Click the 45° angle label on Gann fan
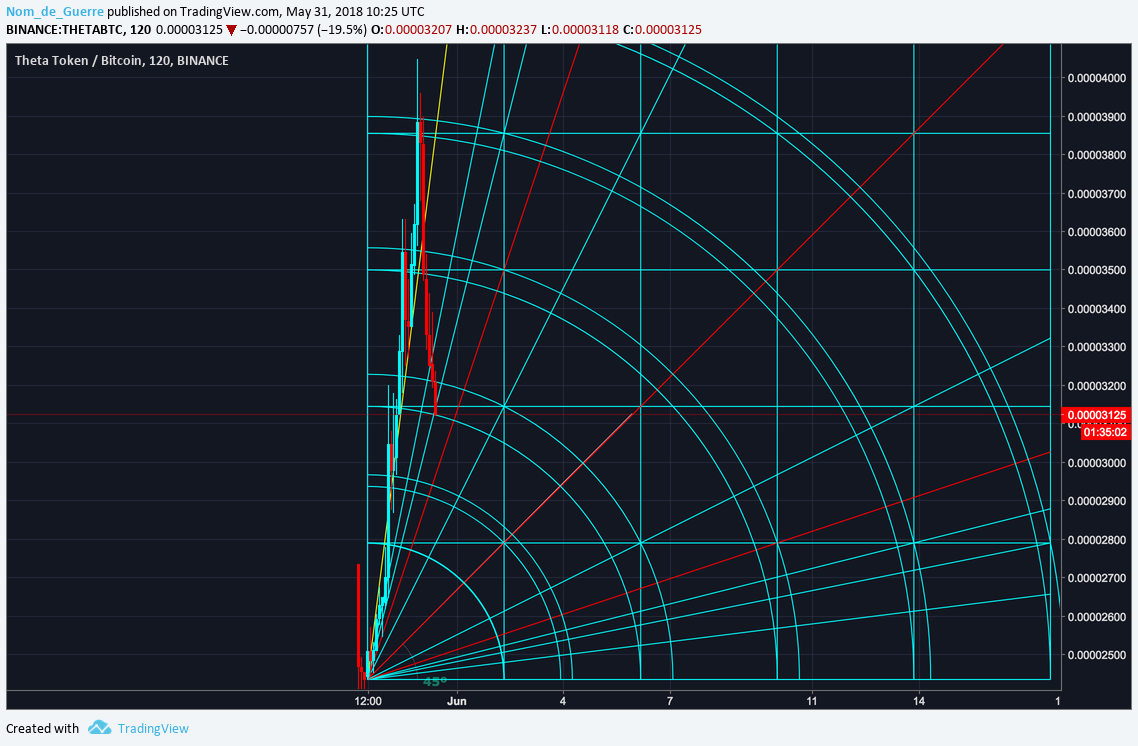This screenshot has width=1138, height=746. pyautogui.click(x=435, y=681)
